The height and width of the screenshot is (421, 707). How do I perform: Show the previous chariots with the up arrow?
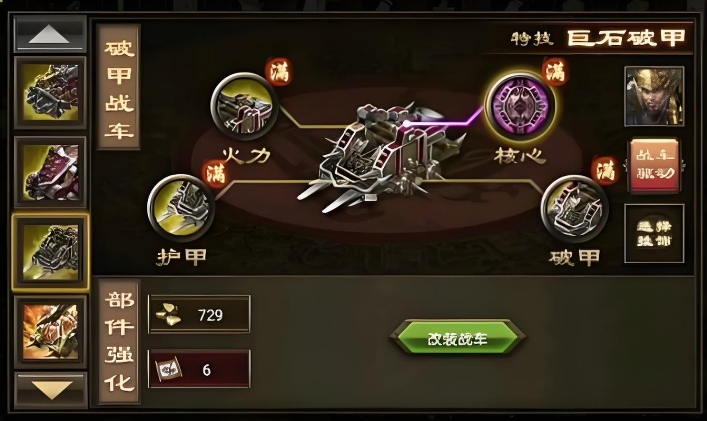click(x=50, y=34)
